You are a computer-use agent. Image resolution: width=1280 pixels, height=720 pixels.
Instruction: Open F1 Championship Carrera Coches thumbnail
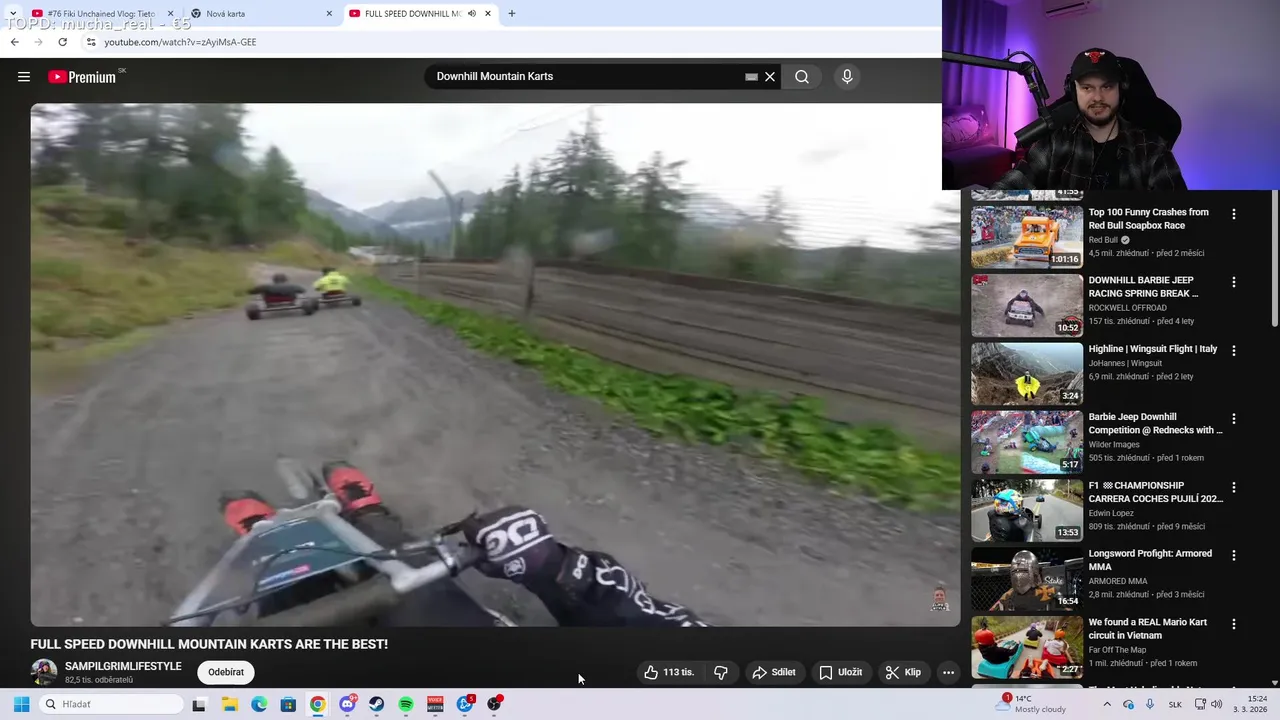(x=1027, y=510)
